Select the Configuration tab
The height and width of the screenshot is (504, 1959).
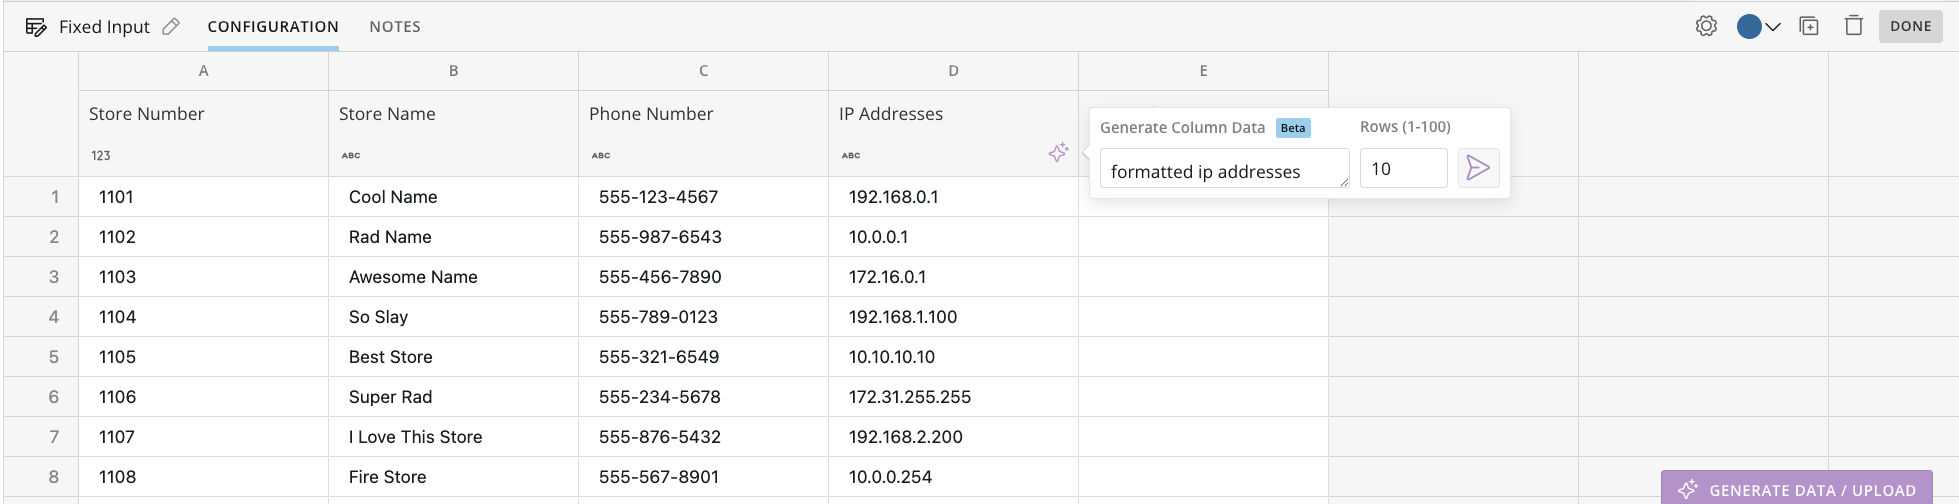[273, 27]
